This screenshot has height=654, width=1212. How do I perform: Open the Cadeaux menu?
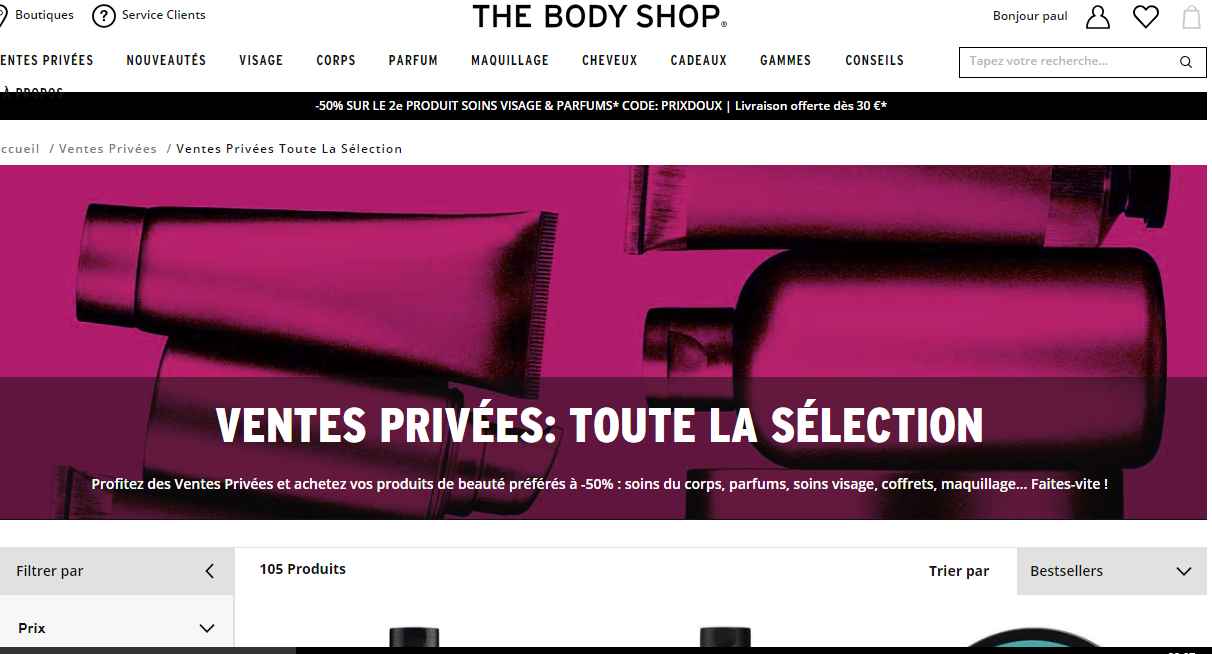tap(699, 60)
